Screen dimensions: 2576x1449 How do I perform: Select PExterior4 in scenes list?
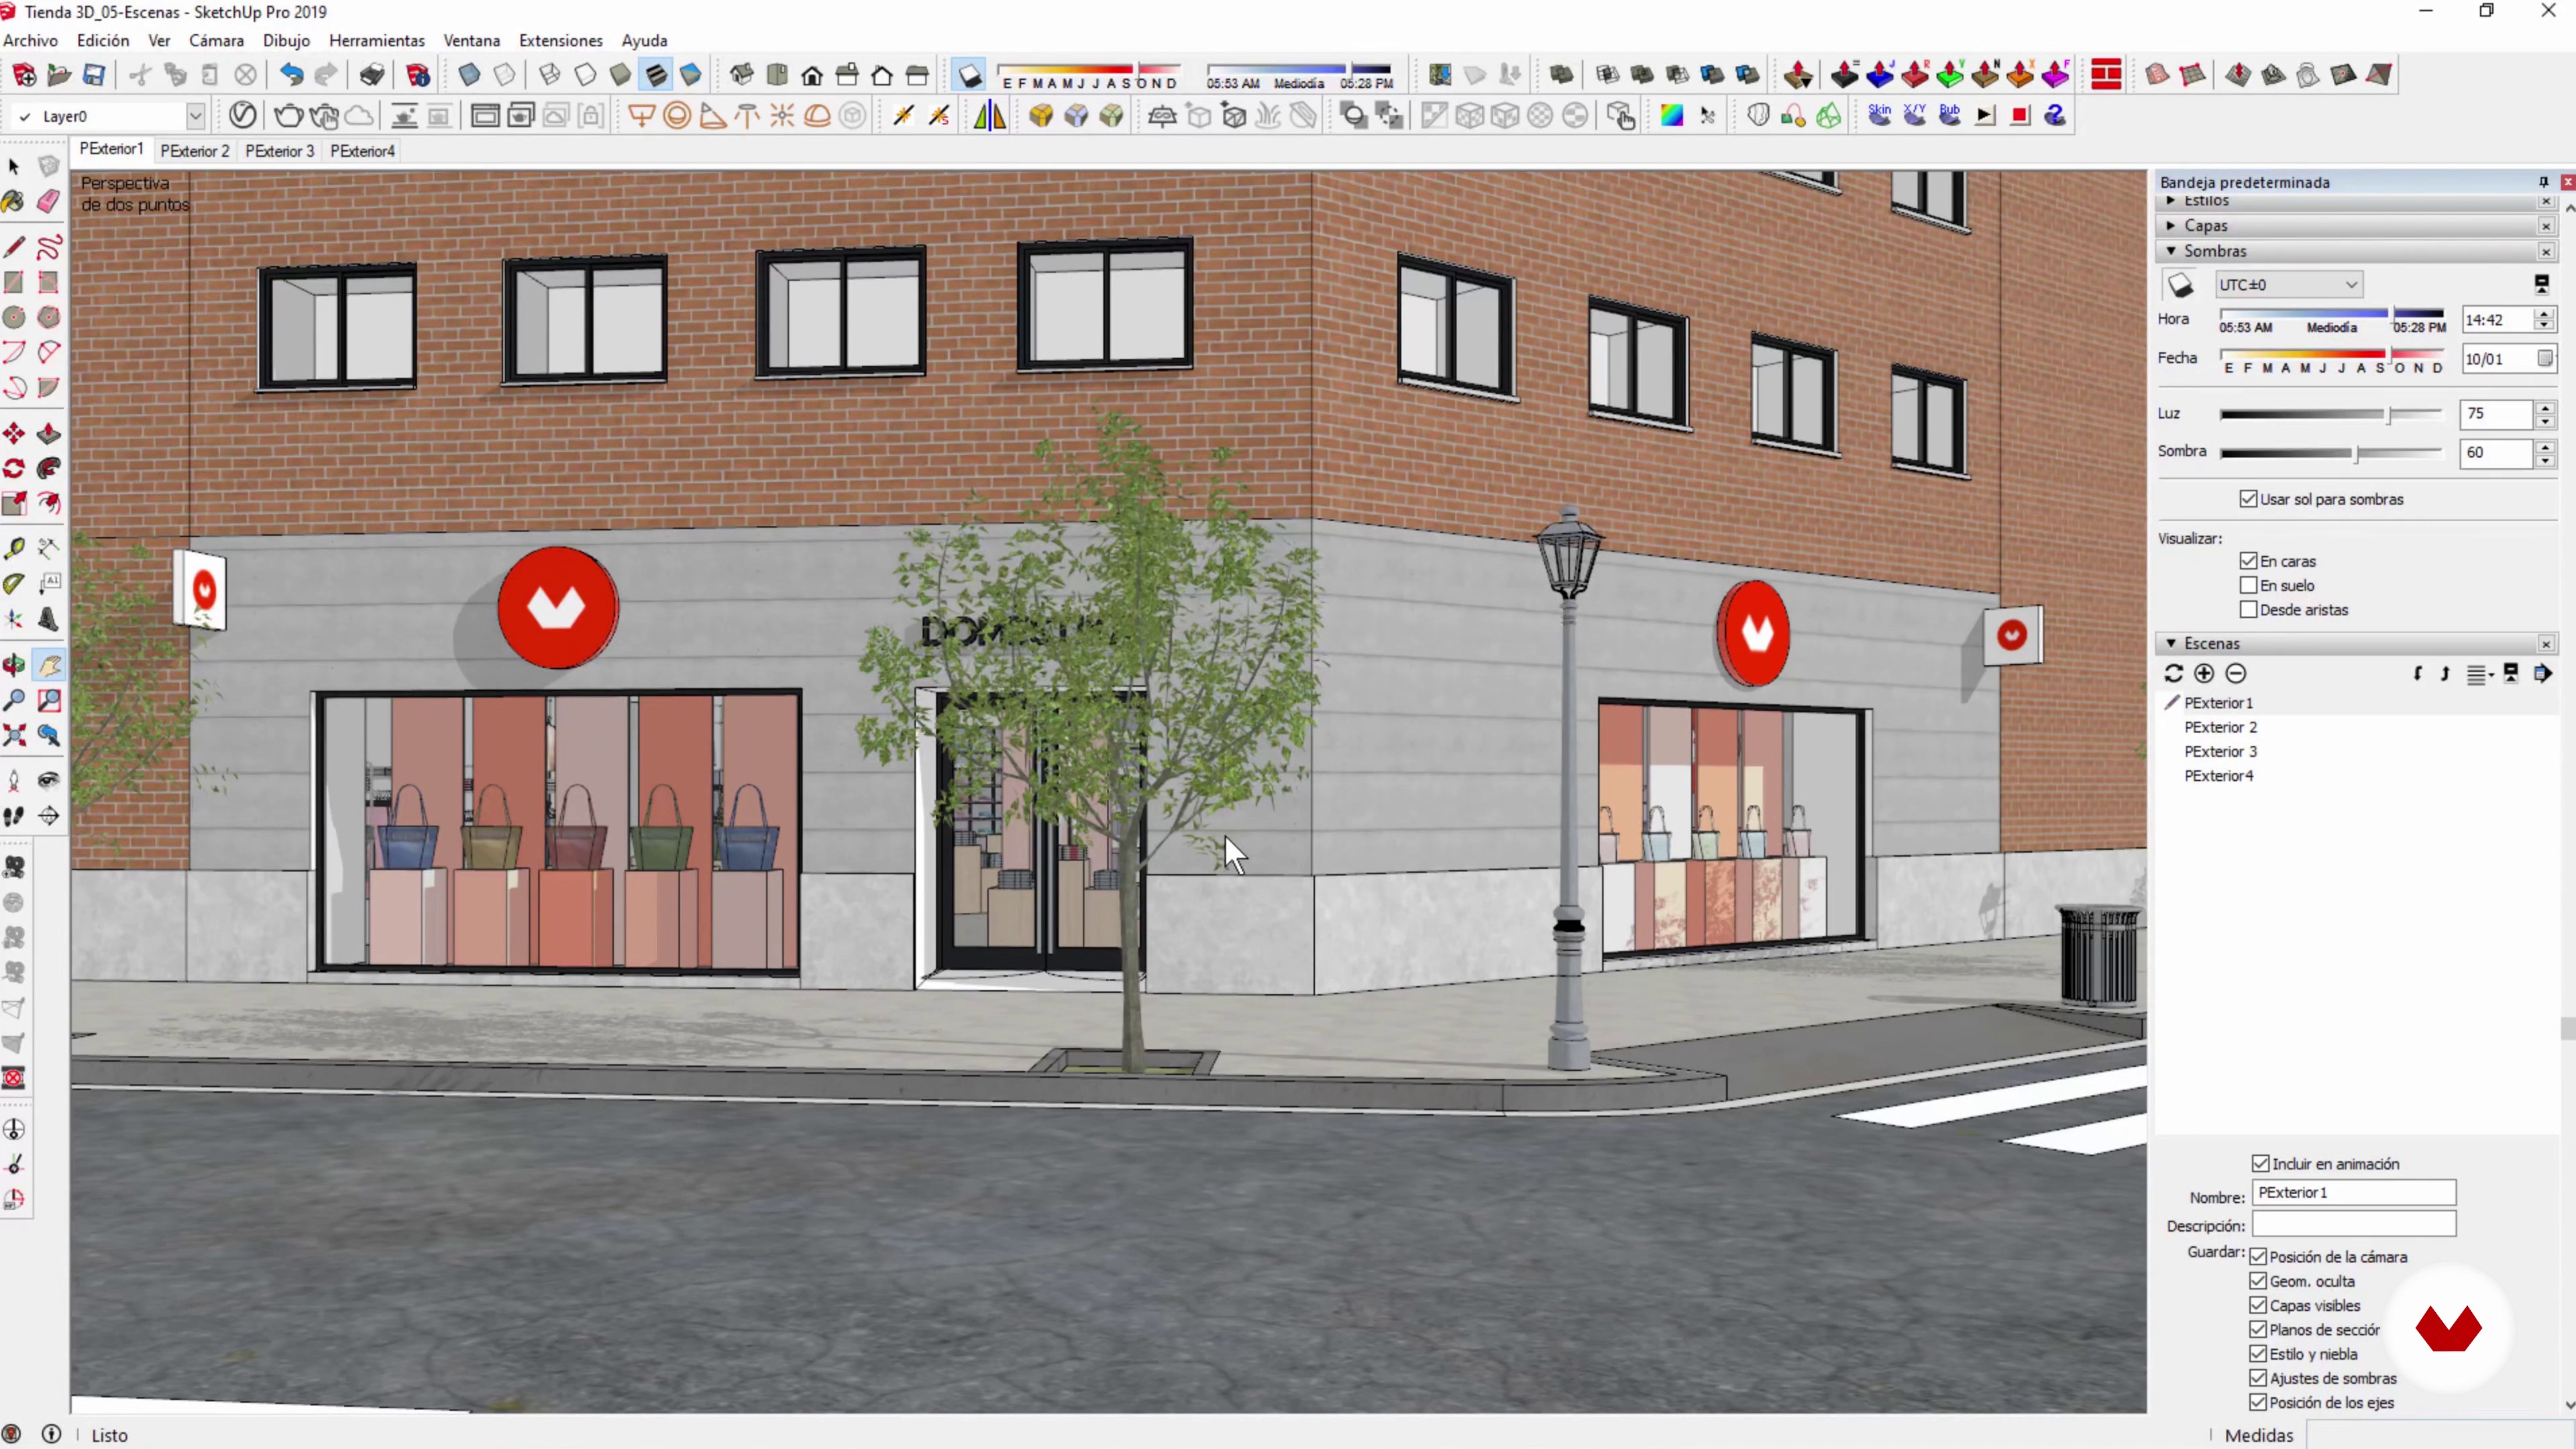(x=2218, y=776)
